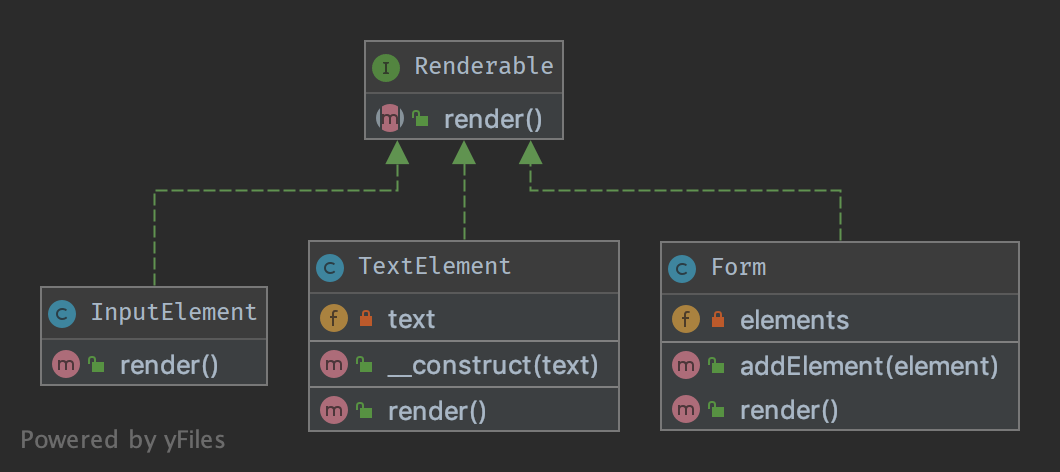Click the method icon beside addElement(element)

pos(685,366)
